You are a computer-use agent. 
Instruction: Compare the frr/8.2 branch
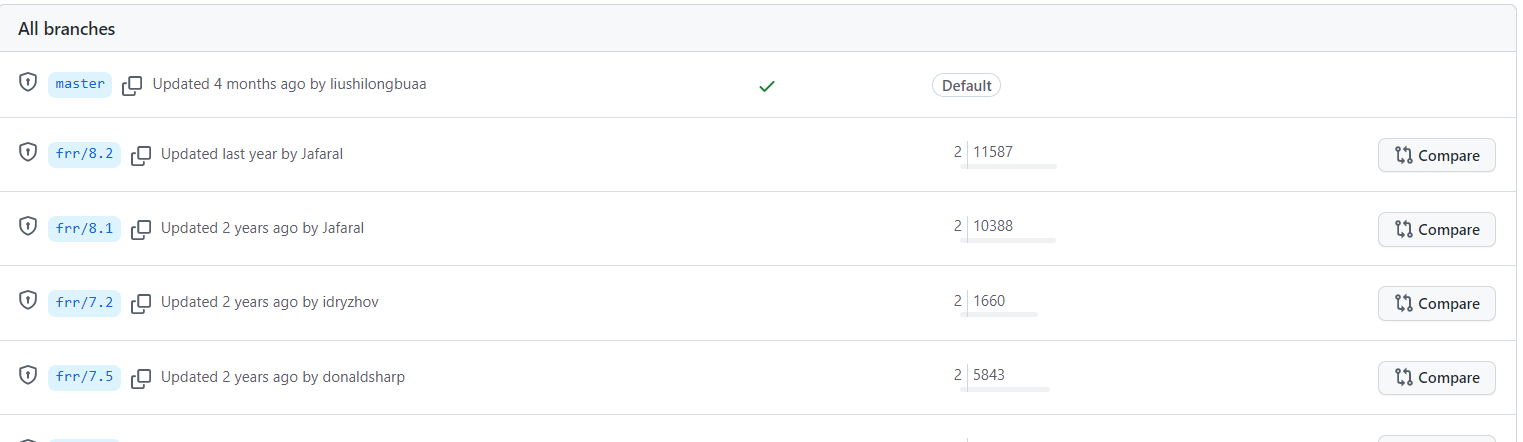(1436, 156)
